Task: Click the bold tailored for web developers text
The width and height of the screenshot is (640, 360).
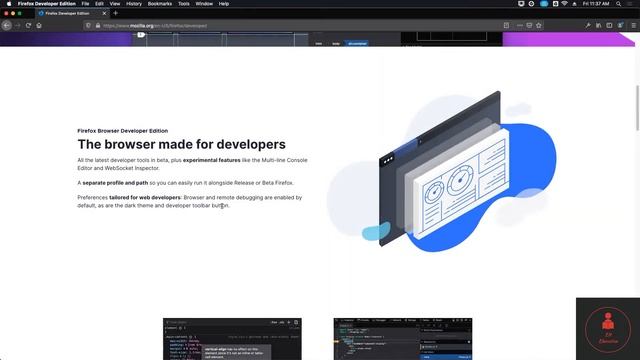Action: [145, 198]
